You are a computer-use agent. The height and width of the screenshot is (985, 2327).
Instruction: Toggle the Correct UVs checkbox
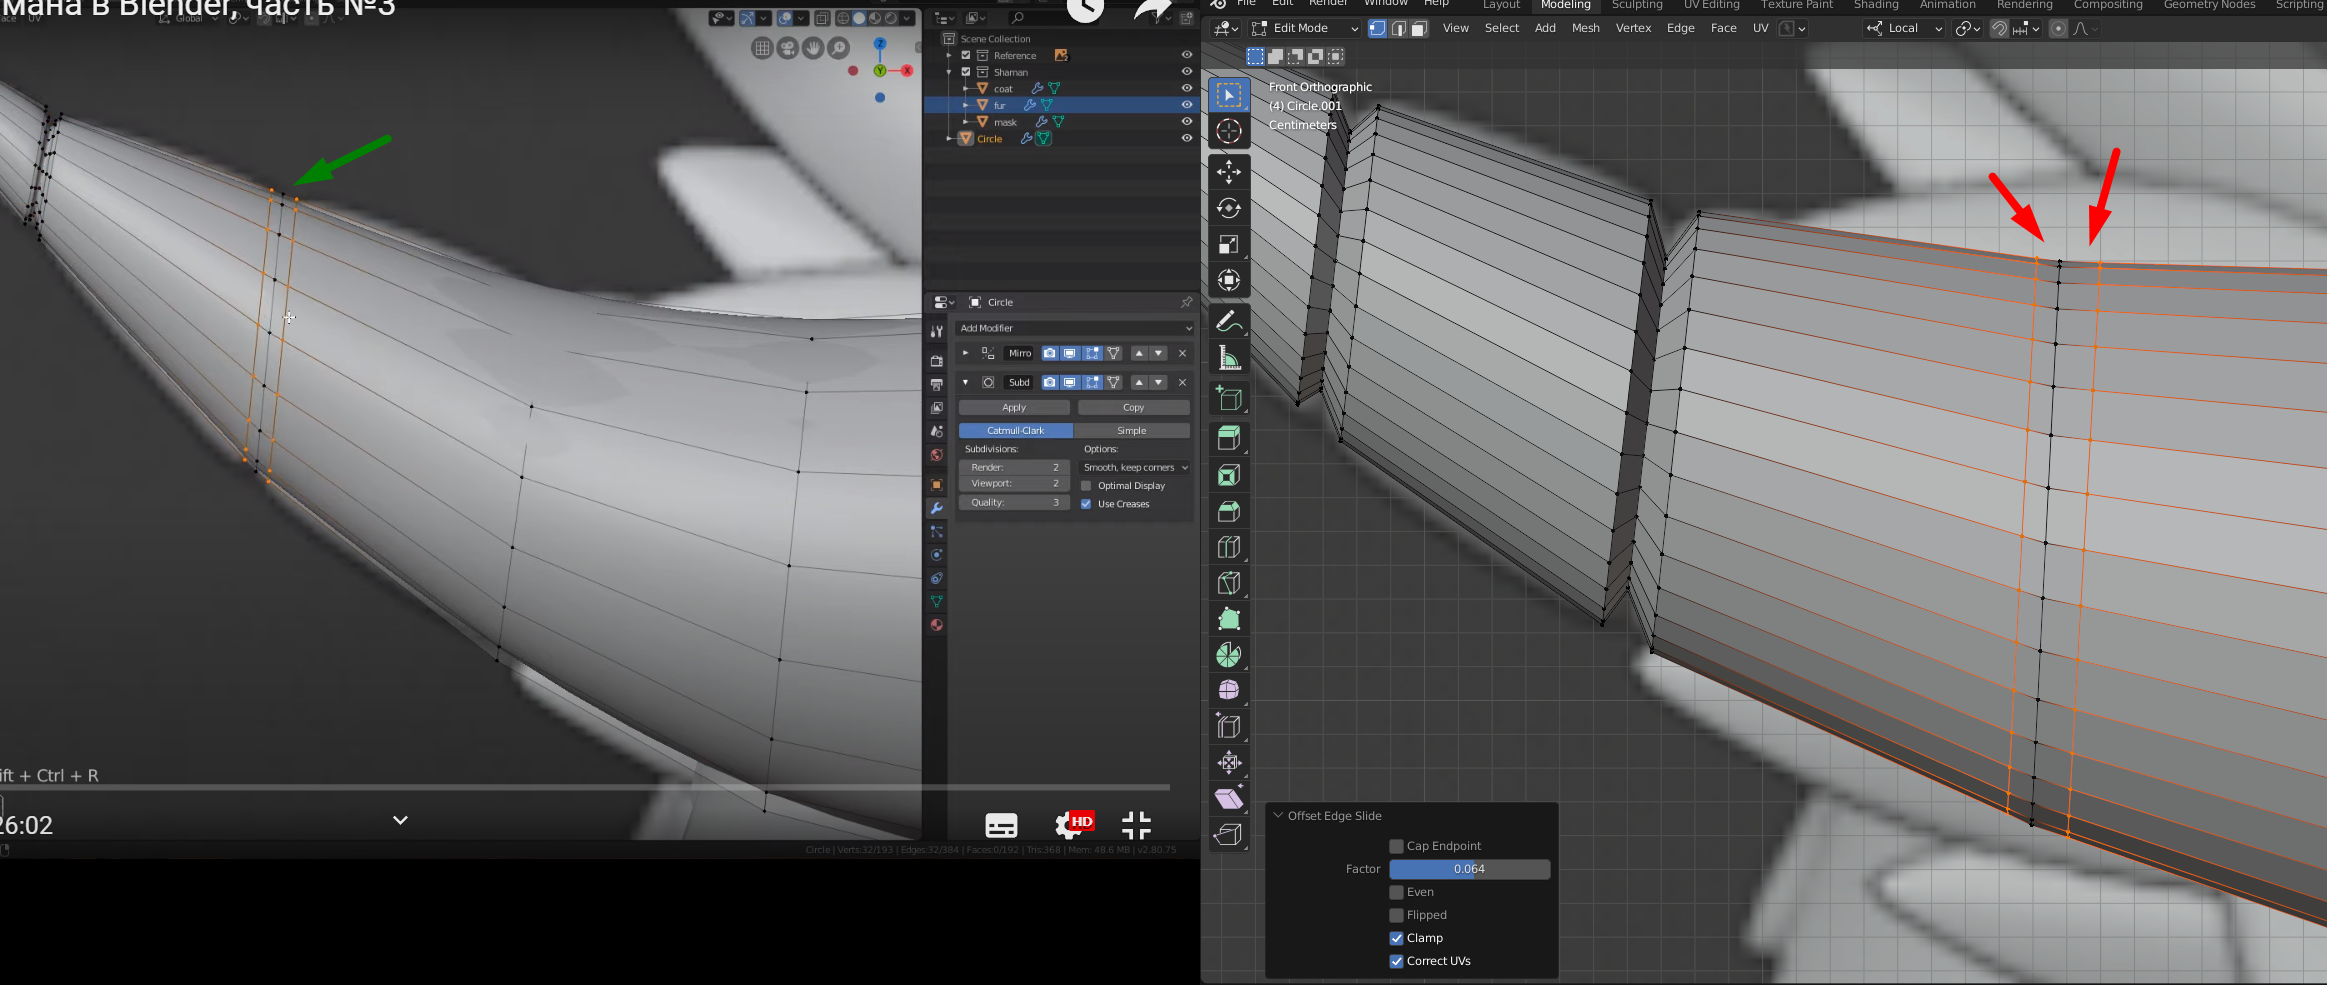[x=1396, y=961]
